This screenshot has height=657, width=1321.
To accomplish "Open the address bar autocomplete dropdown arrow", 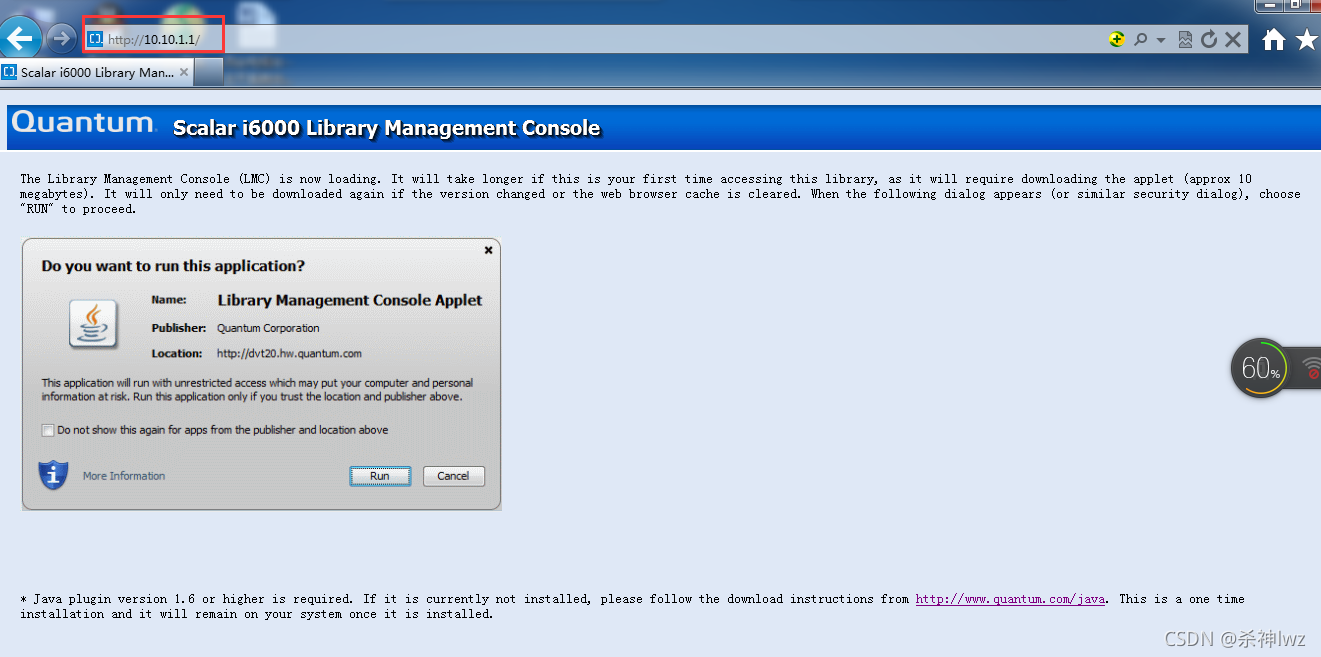I will point(1161,40).
